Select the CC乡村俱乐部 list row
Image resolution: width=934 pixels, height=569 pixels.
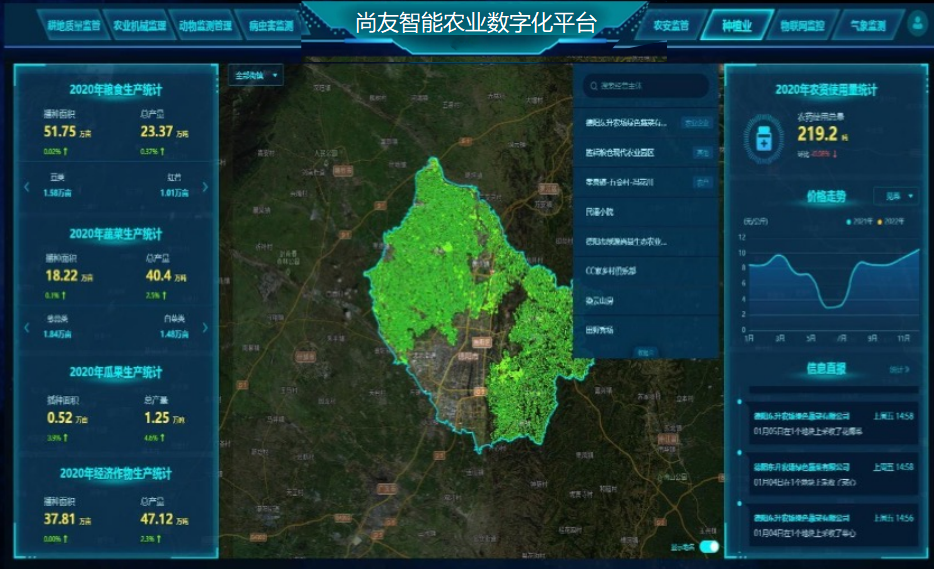click(646, 270)
